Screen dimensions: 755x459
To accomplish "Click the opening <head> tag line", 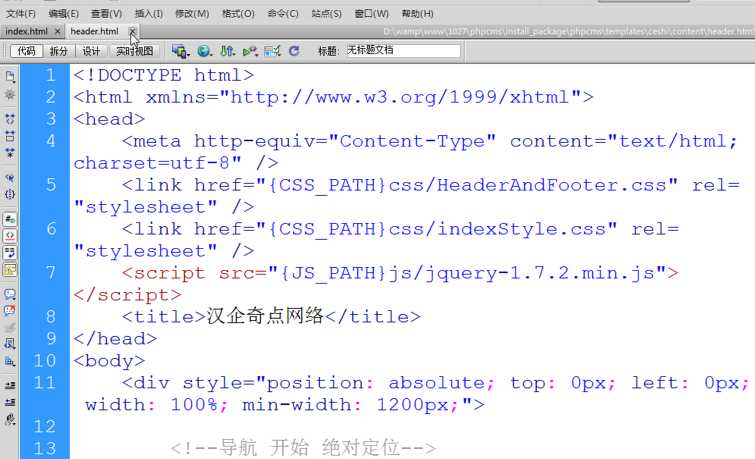I will coord(109,119).
